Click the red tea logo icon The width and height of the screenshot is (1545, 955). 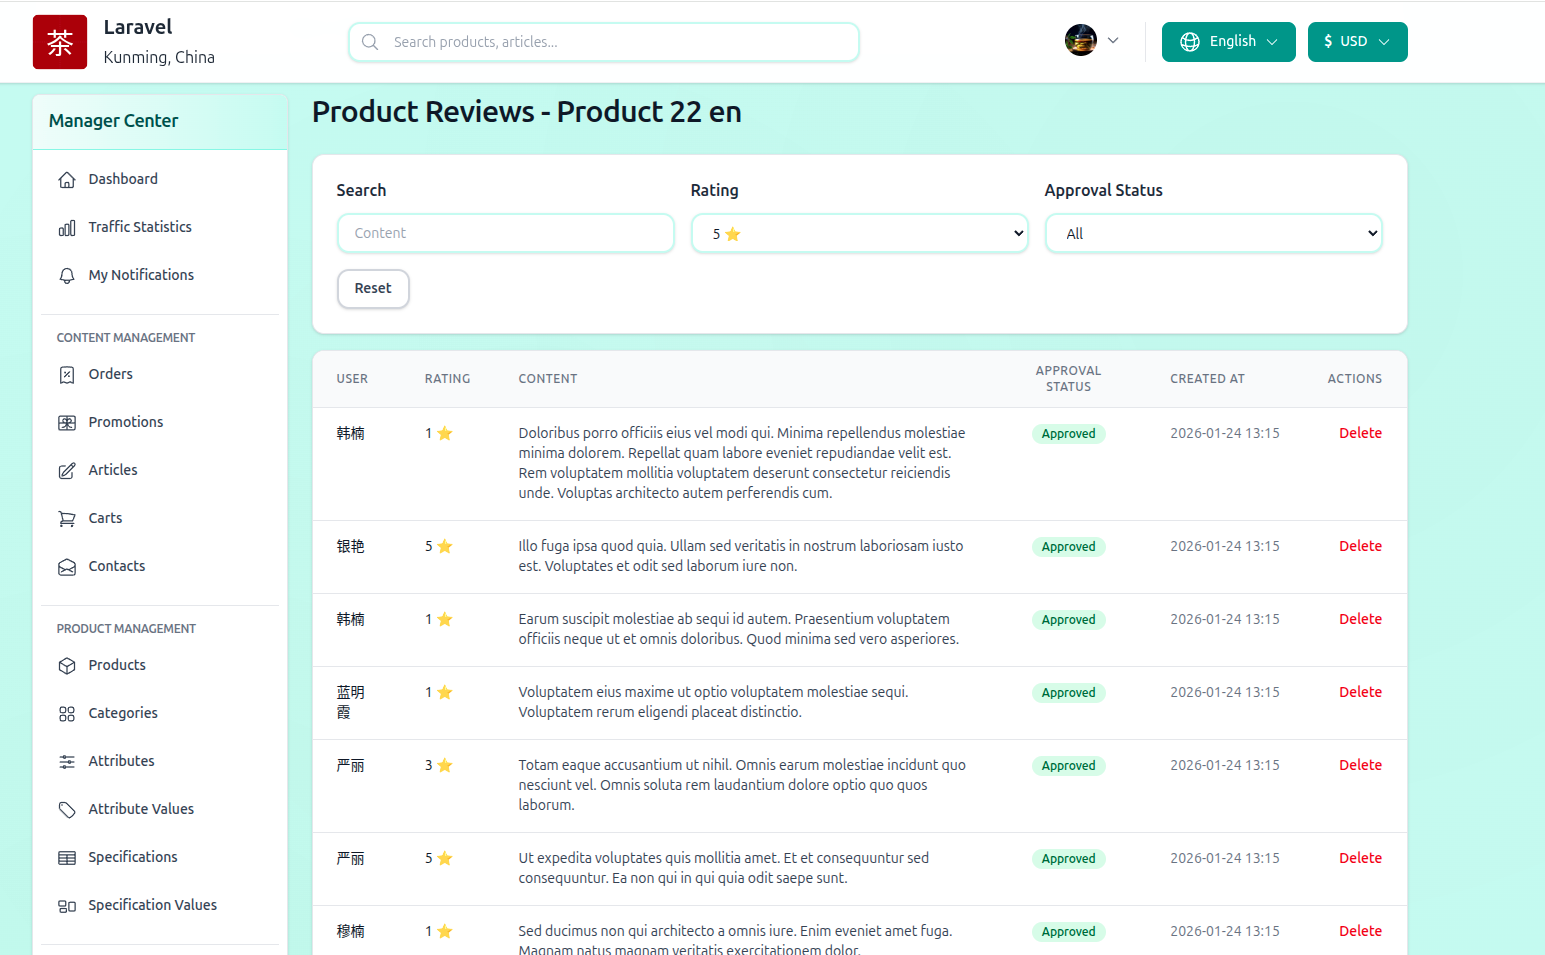(x=60, y=42)
